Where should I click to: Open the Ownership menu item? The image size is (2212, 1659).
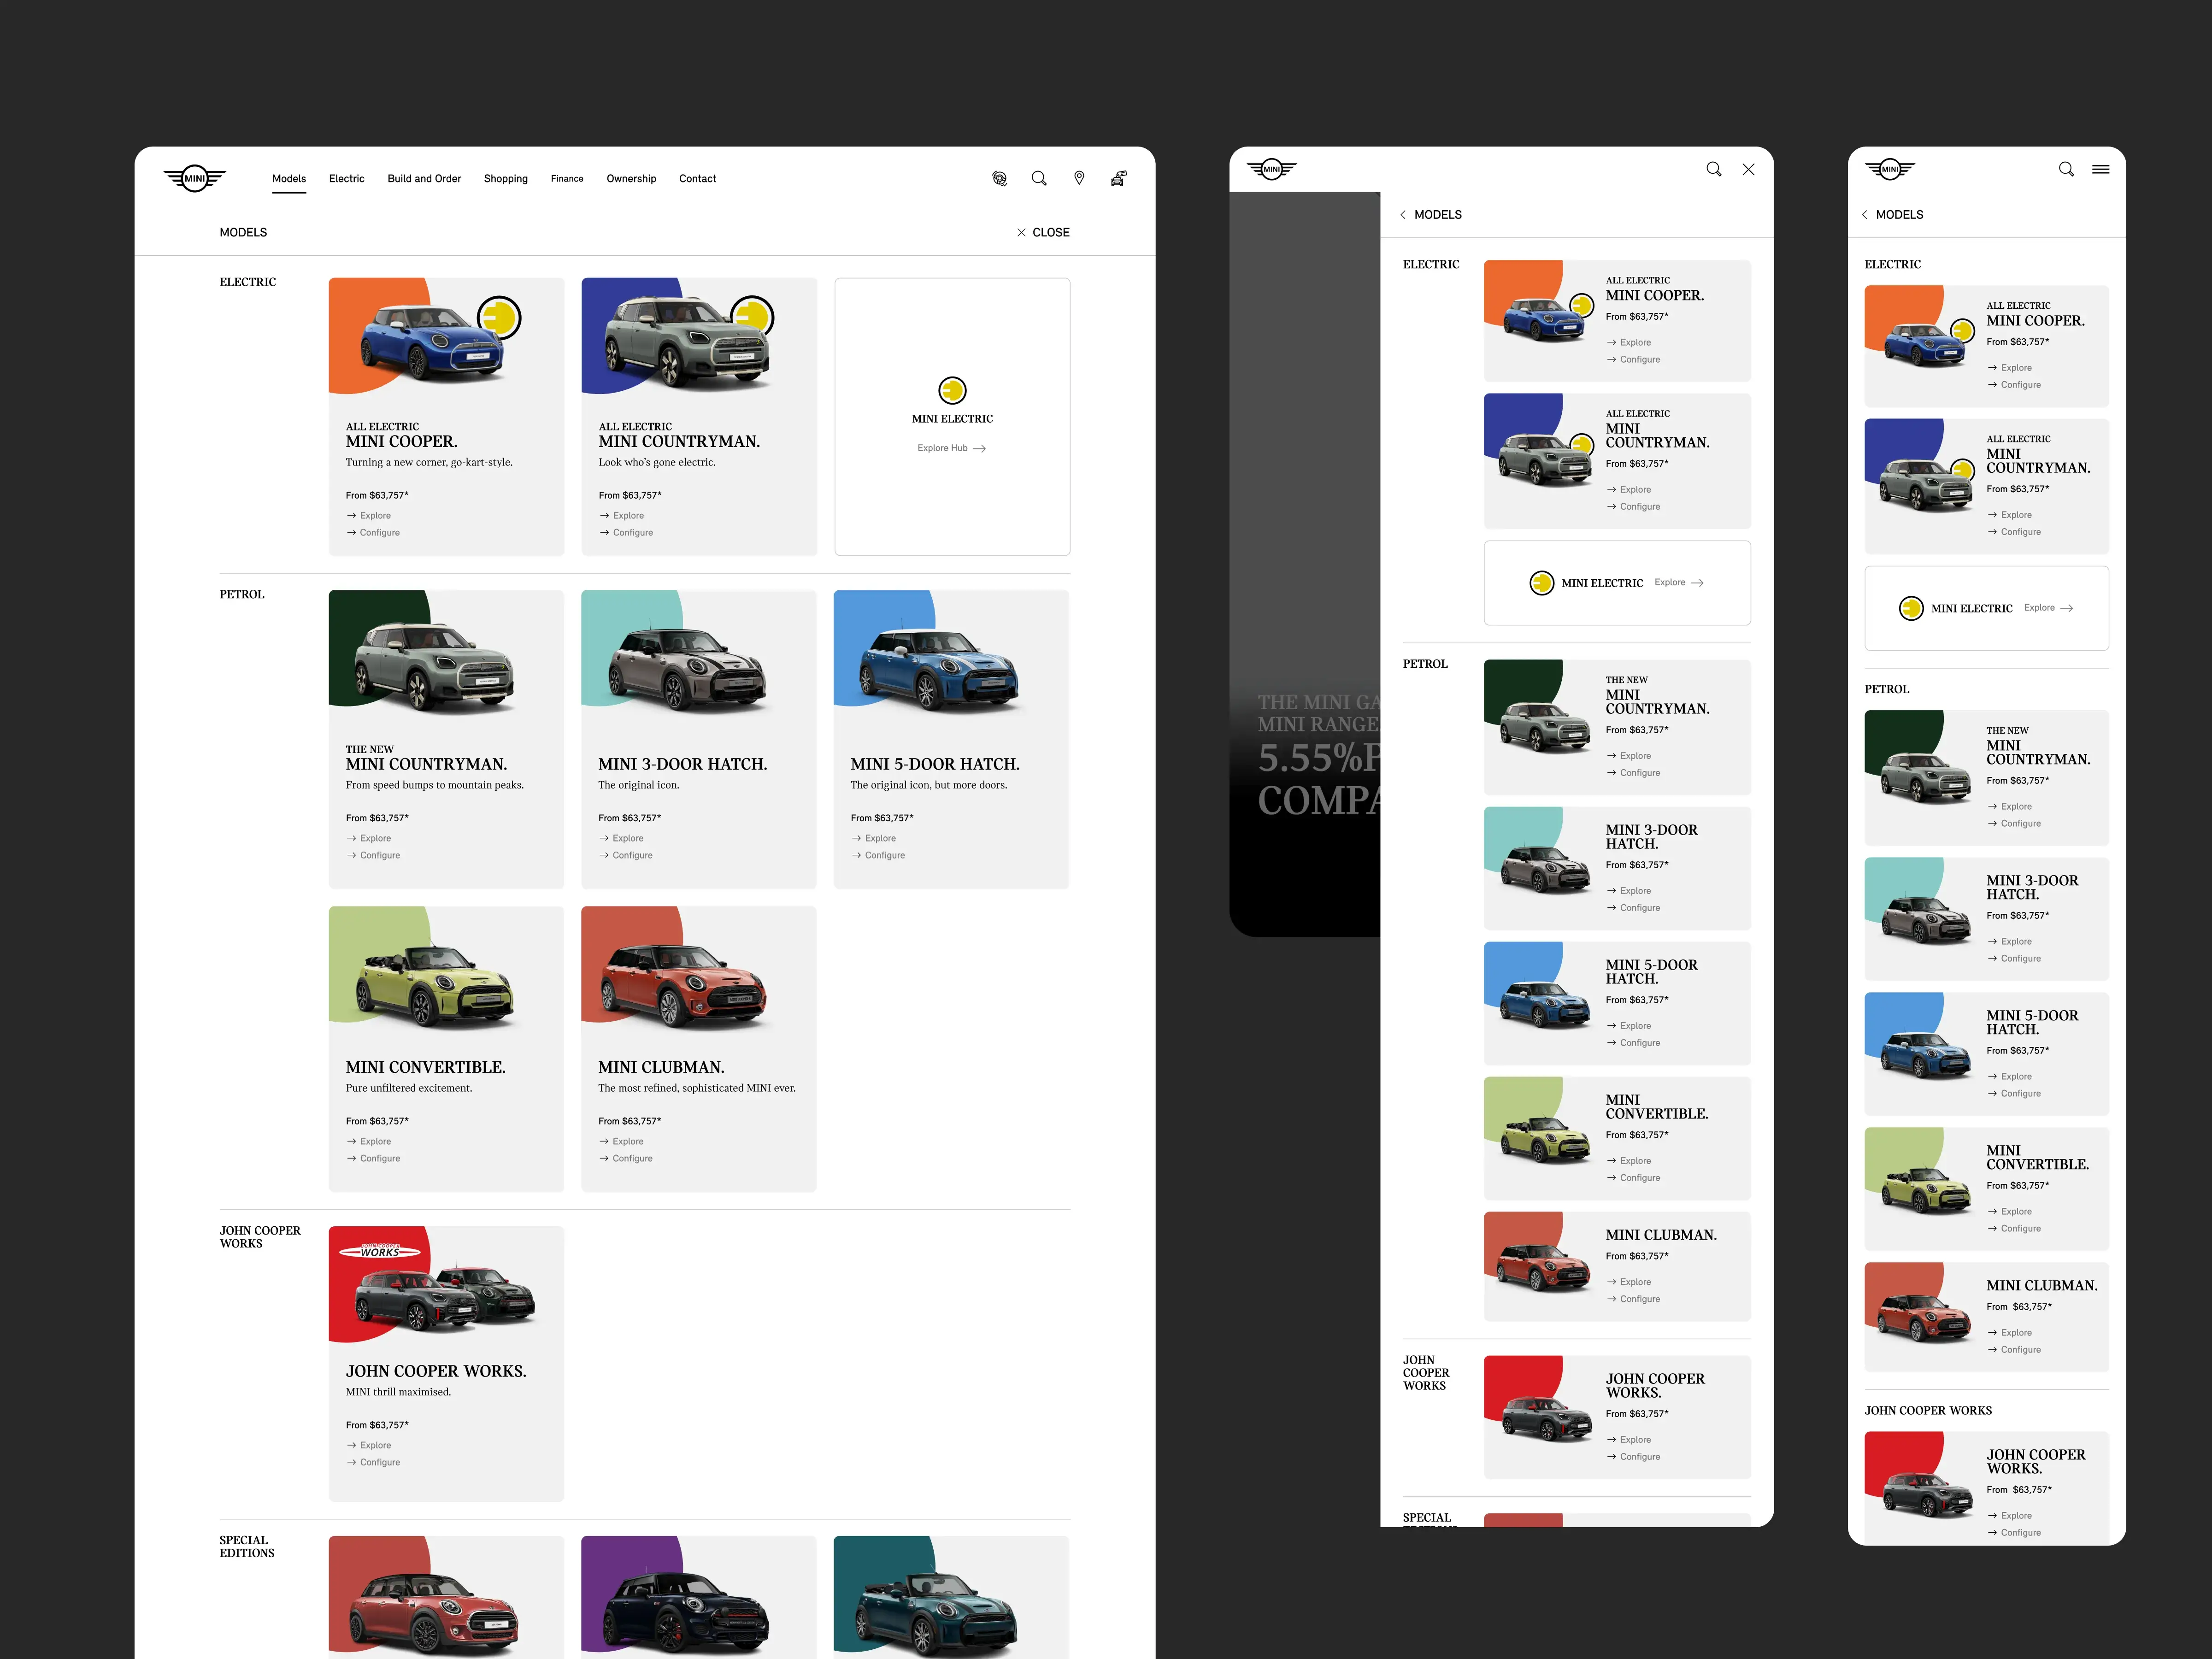coord(631,179)
